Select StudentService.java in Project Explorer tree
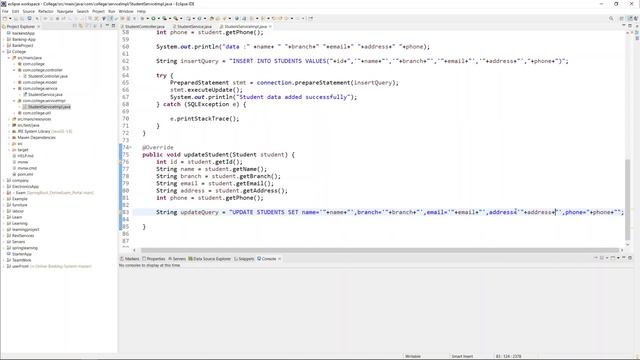Screen dimensions: 640x360 pos(42,95)
